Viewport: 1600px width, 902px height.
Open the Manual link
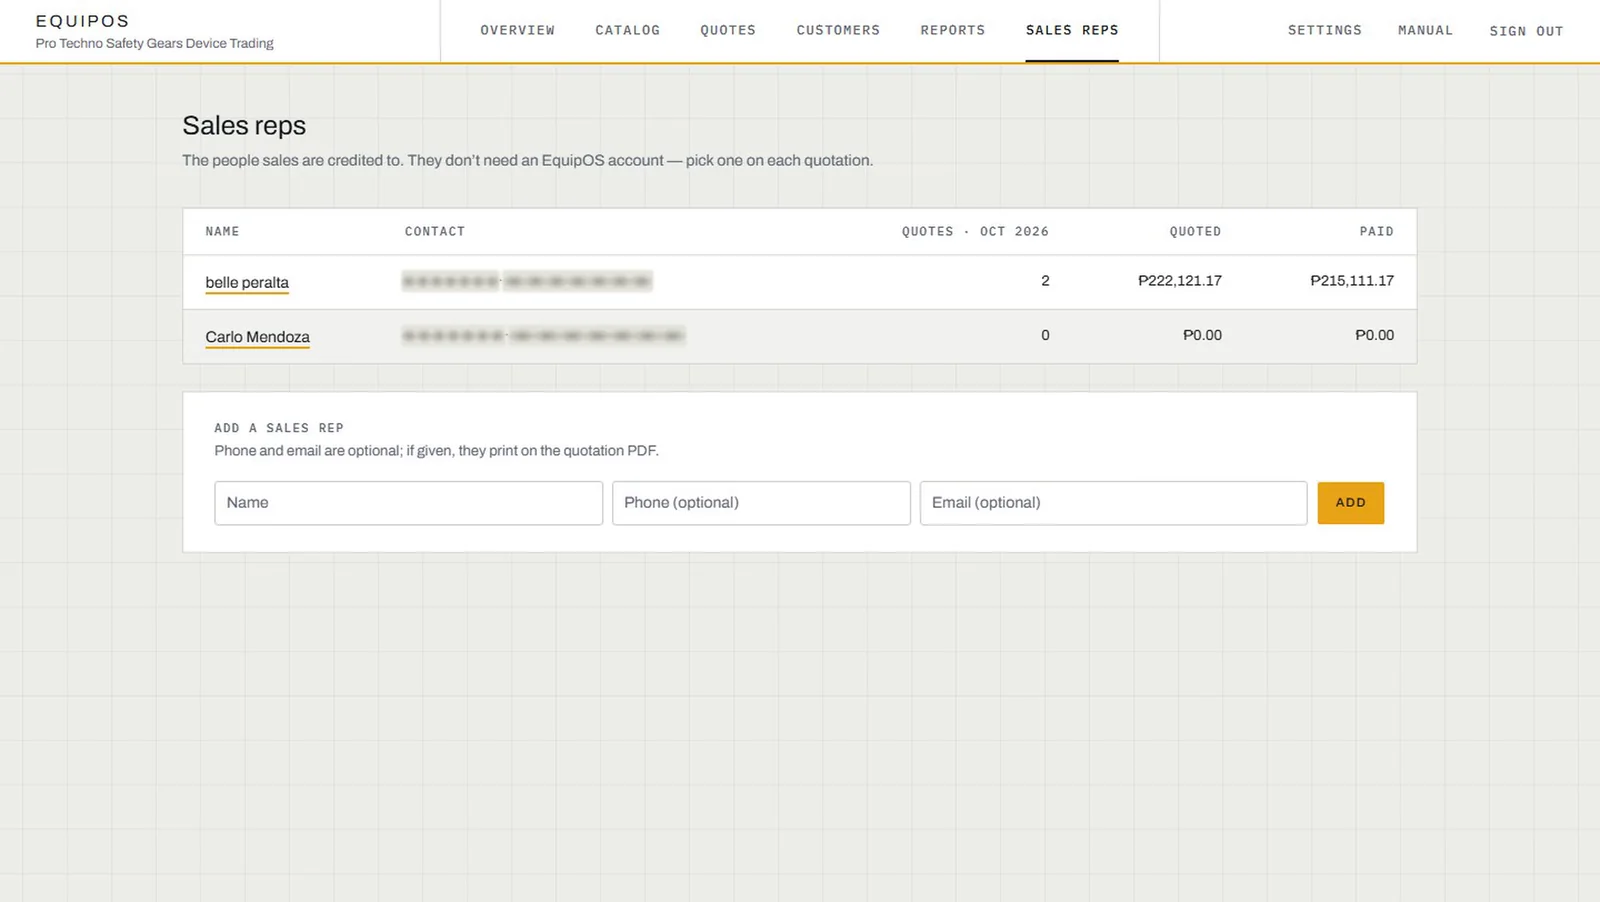1425,30
